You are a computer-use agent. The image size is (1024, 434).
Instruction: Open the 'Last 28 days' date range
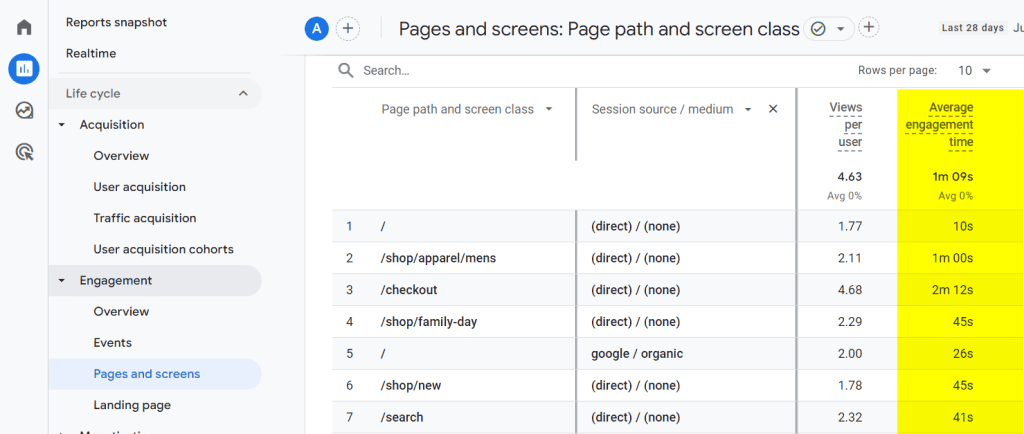tap(972, 28)
